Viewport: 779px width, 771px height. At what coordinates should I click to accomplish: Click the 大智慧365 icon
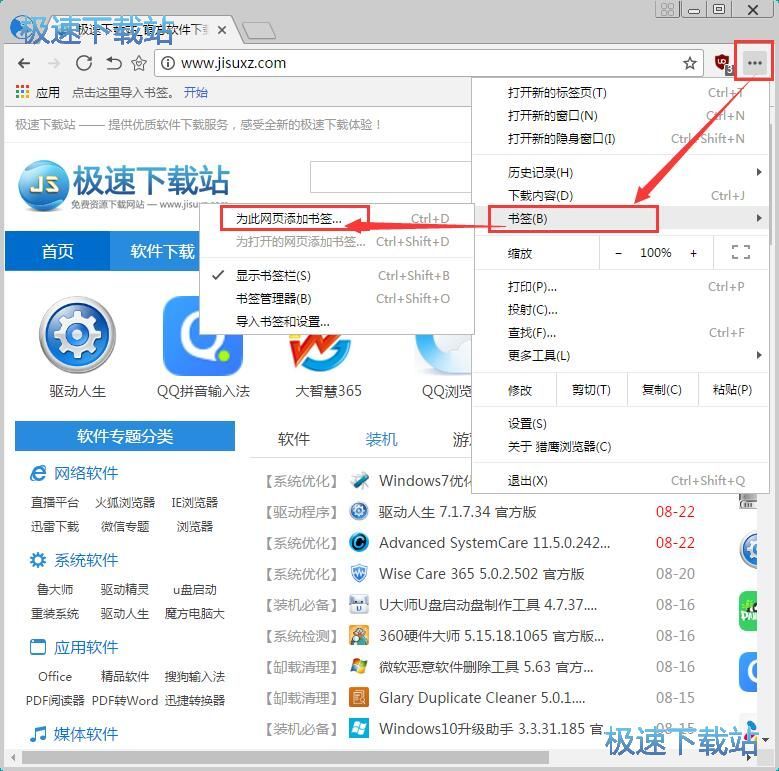coord(319,353)
